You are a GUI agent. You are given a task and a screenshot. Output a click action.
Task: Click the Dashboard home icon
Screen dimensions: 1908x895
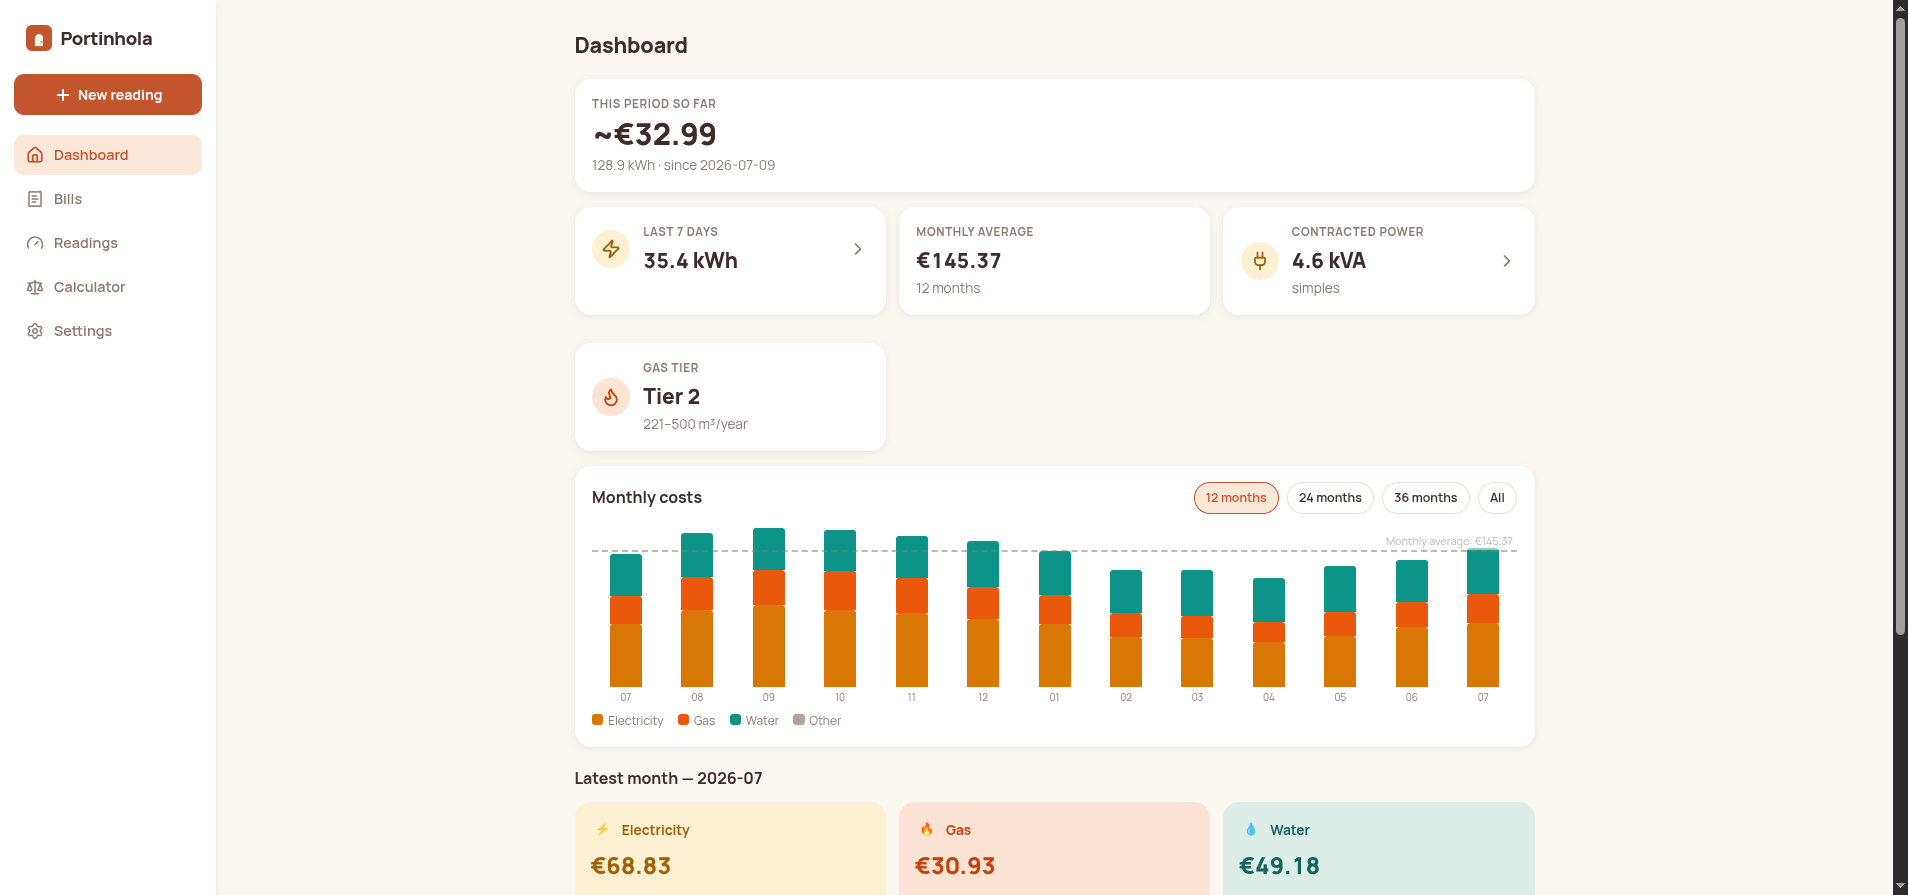35,155
